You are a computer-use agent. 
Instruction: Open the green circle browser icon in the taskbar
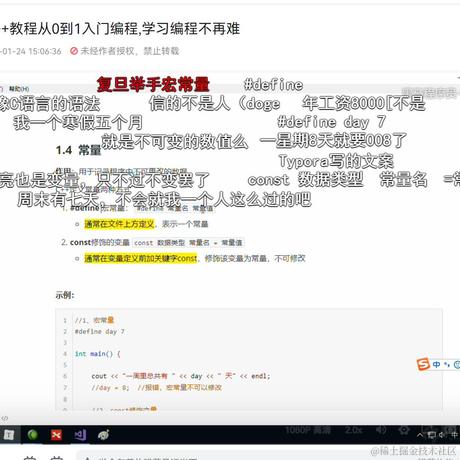pos(33,435)
